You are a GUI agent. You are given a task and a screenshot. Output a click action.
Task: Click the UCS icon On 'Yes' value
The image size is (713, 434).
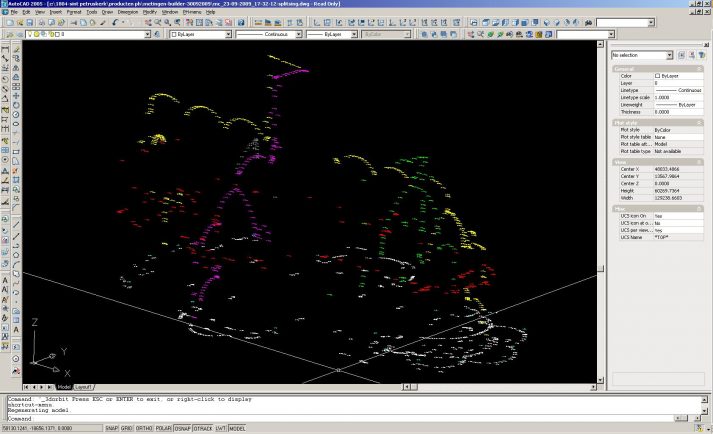678,216
